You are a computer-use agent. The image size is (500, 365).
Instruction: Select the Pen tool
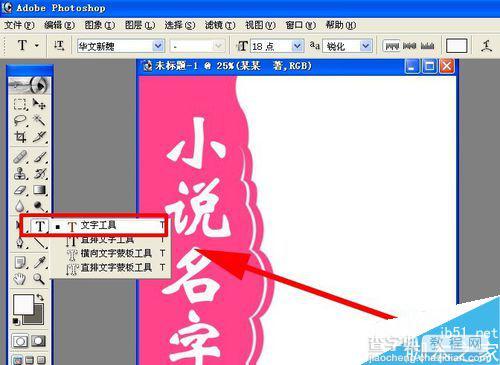[20, 242]
